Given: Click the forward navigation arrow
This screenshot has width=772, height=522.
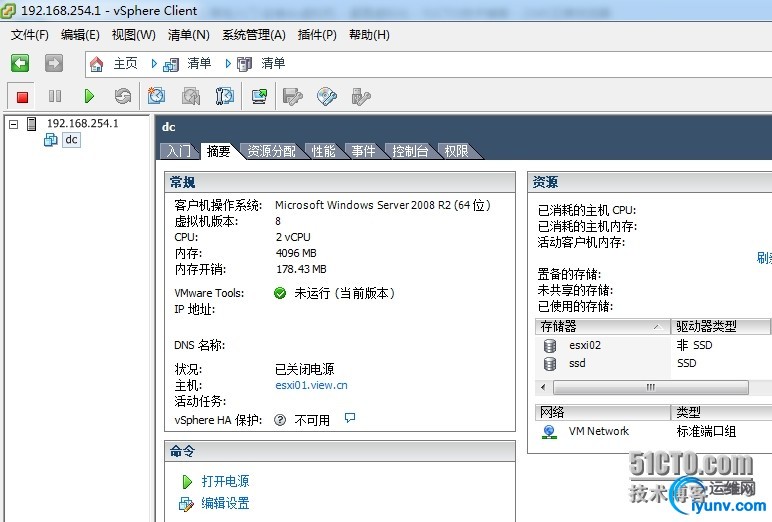Looking at the screenshot, I should click(54, 64).
